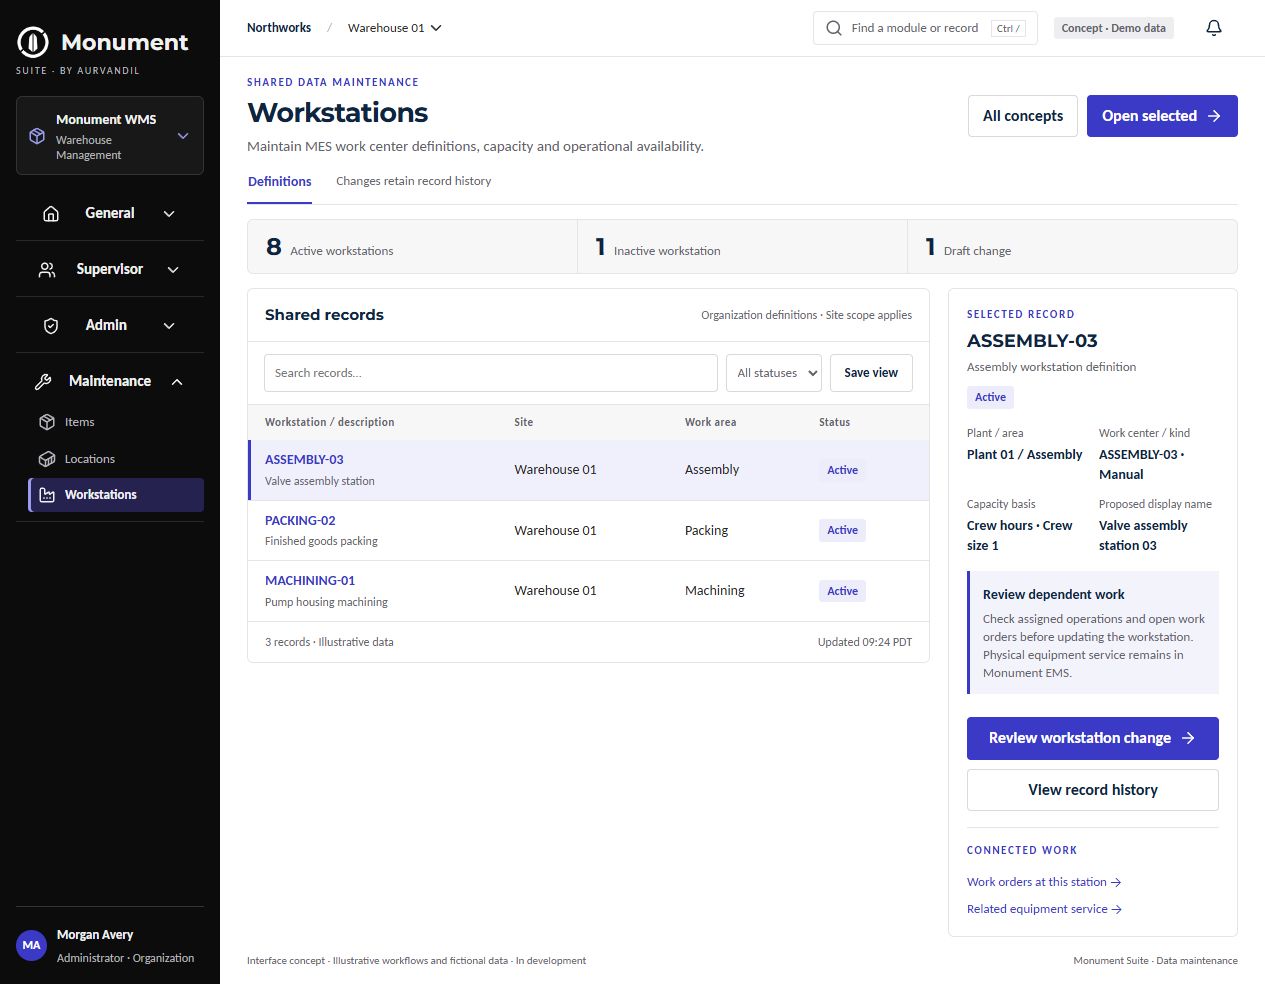Click Packing work area cell
Screen dimensions: 1265x984
point(707,531)
